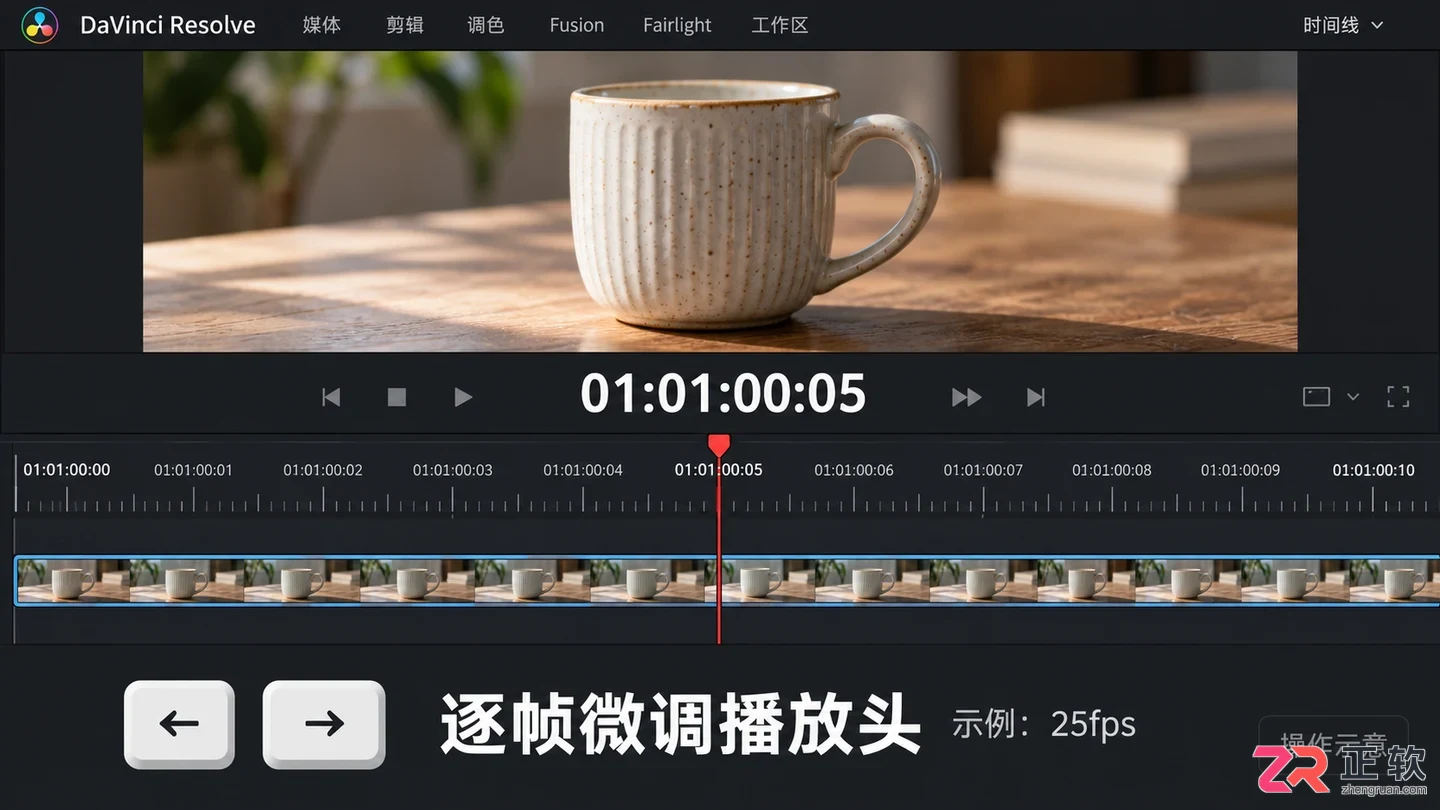Click the 示例: 25fps text
The width and height of the screenshot is (1440, 810).
coord(1044,724)
